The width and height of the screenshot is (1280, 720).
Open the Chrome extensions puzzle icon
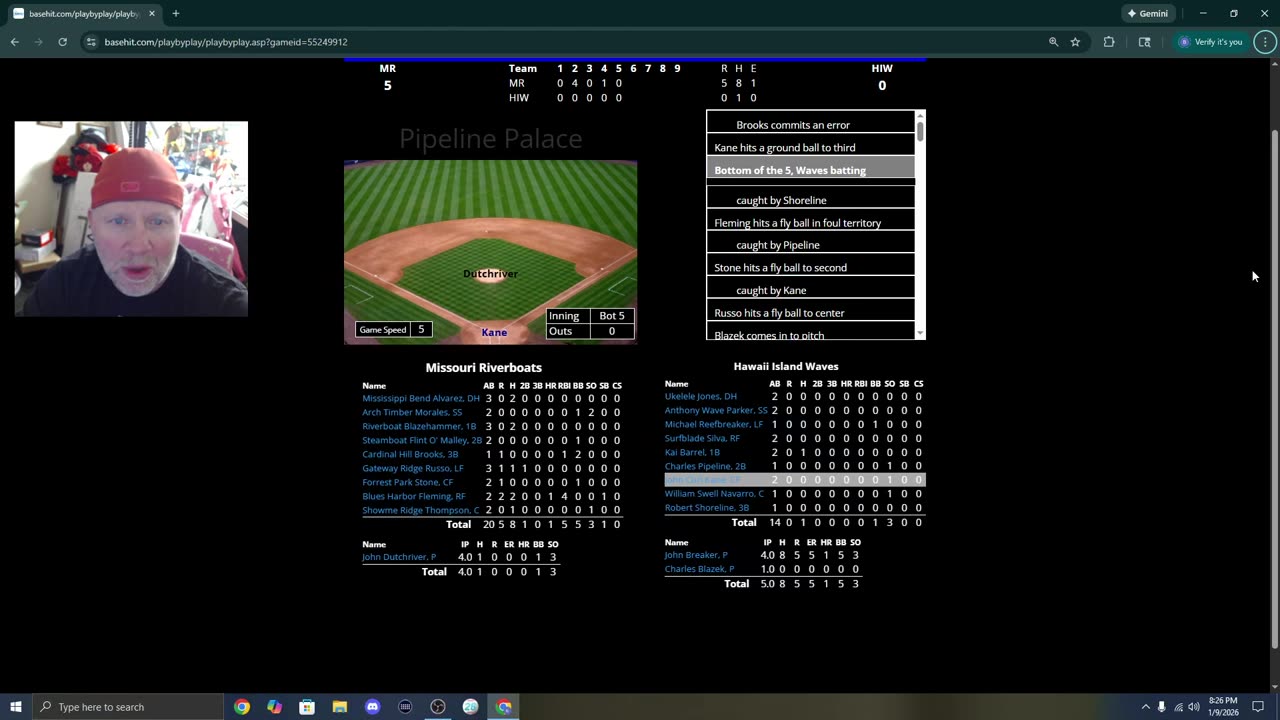click(x=1109, y=42)
